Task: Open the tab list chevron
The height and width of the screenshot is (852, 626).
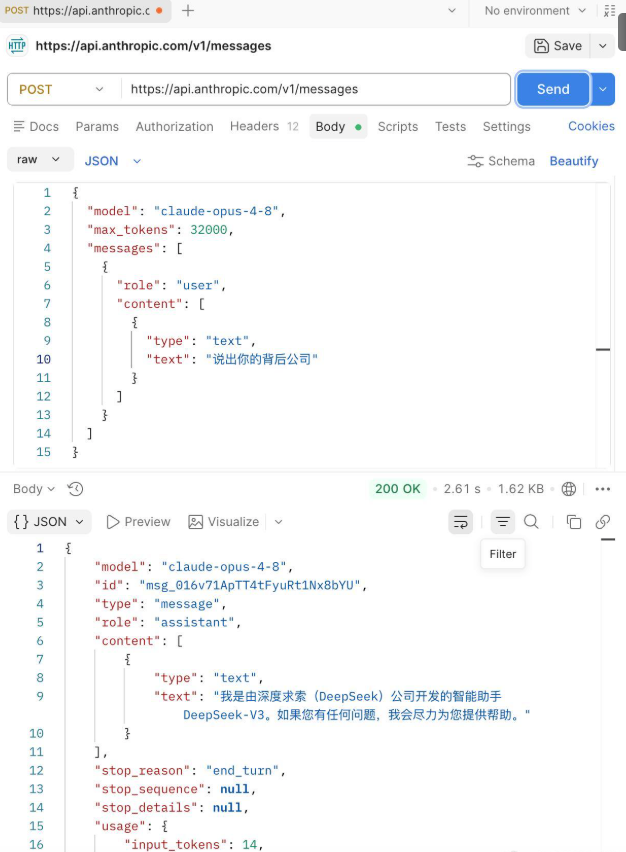Action: pos(452,11)
